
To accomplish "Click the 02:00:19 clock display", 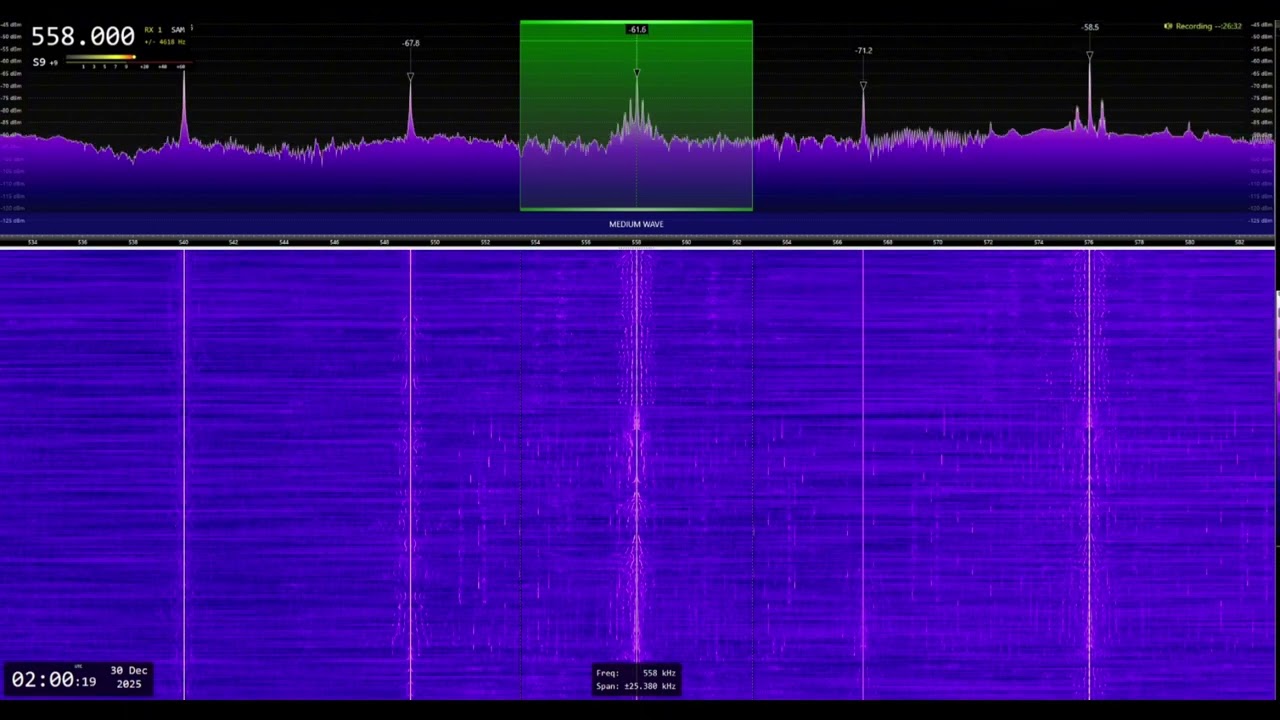I will (x=54, y=680).
